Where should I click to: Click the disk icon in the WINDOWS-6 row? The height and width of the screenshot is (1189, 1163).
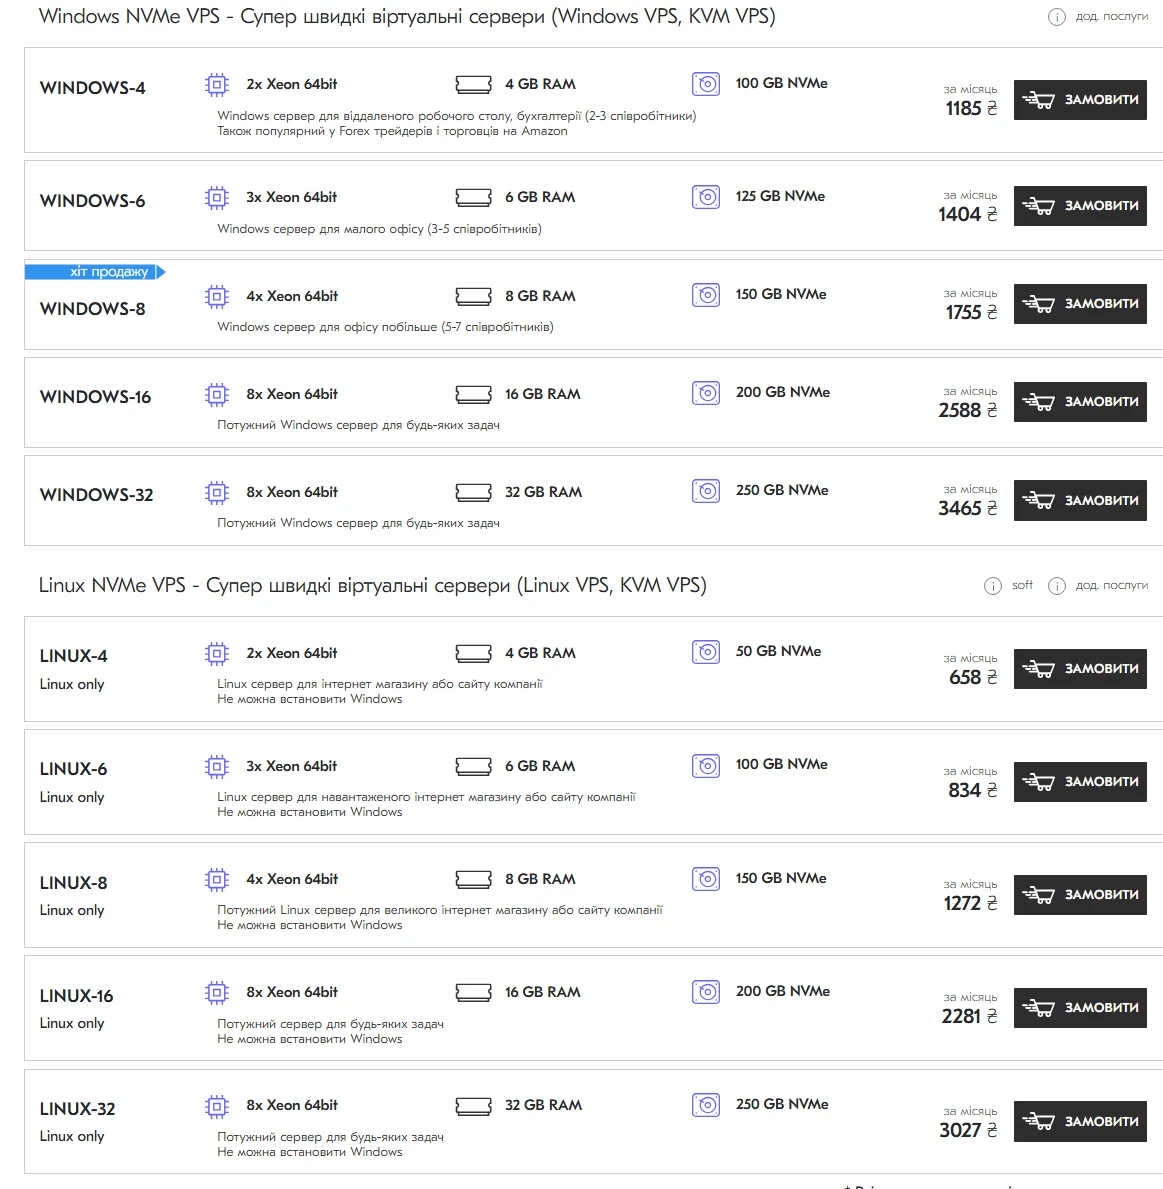(x=706, y=197)
